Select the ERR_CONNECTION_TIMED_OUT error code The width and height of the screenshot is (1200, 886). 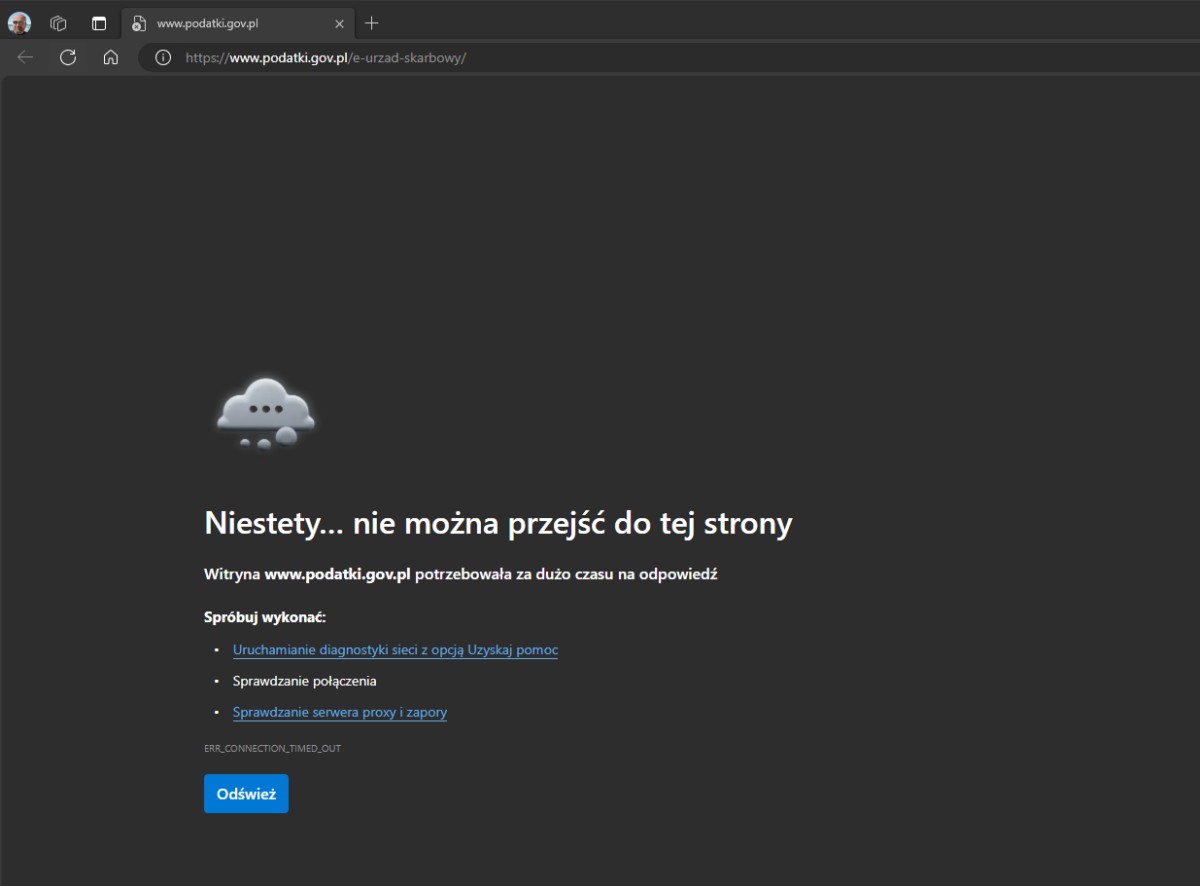[272, 747]
